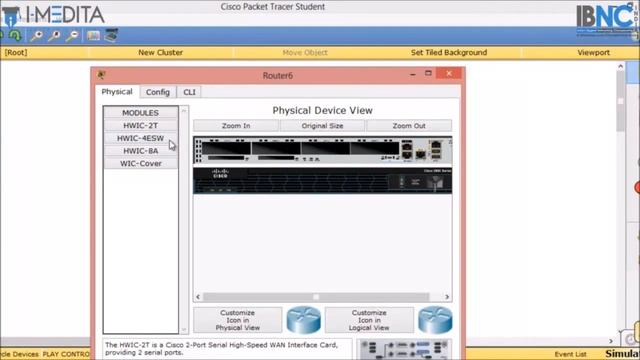Select the HWIC-4ESW module

coord(140,138)
